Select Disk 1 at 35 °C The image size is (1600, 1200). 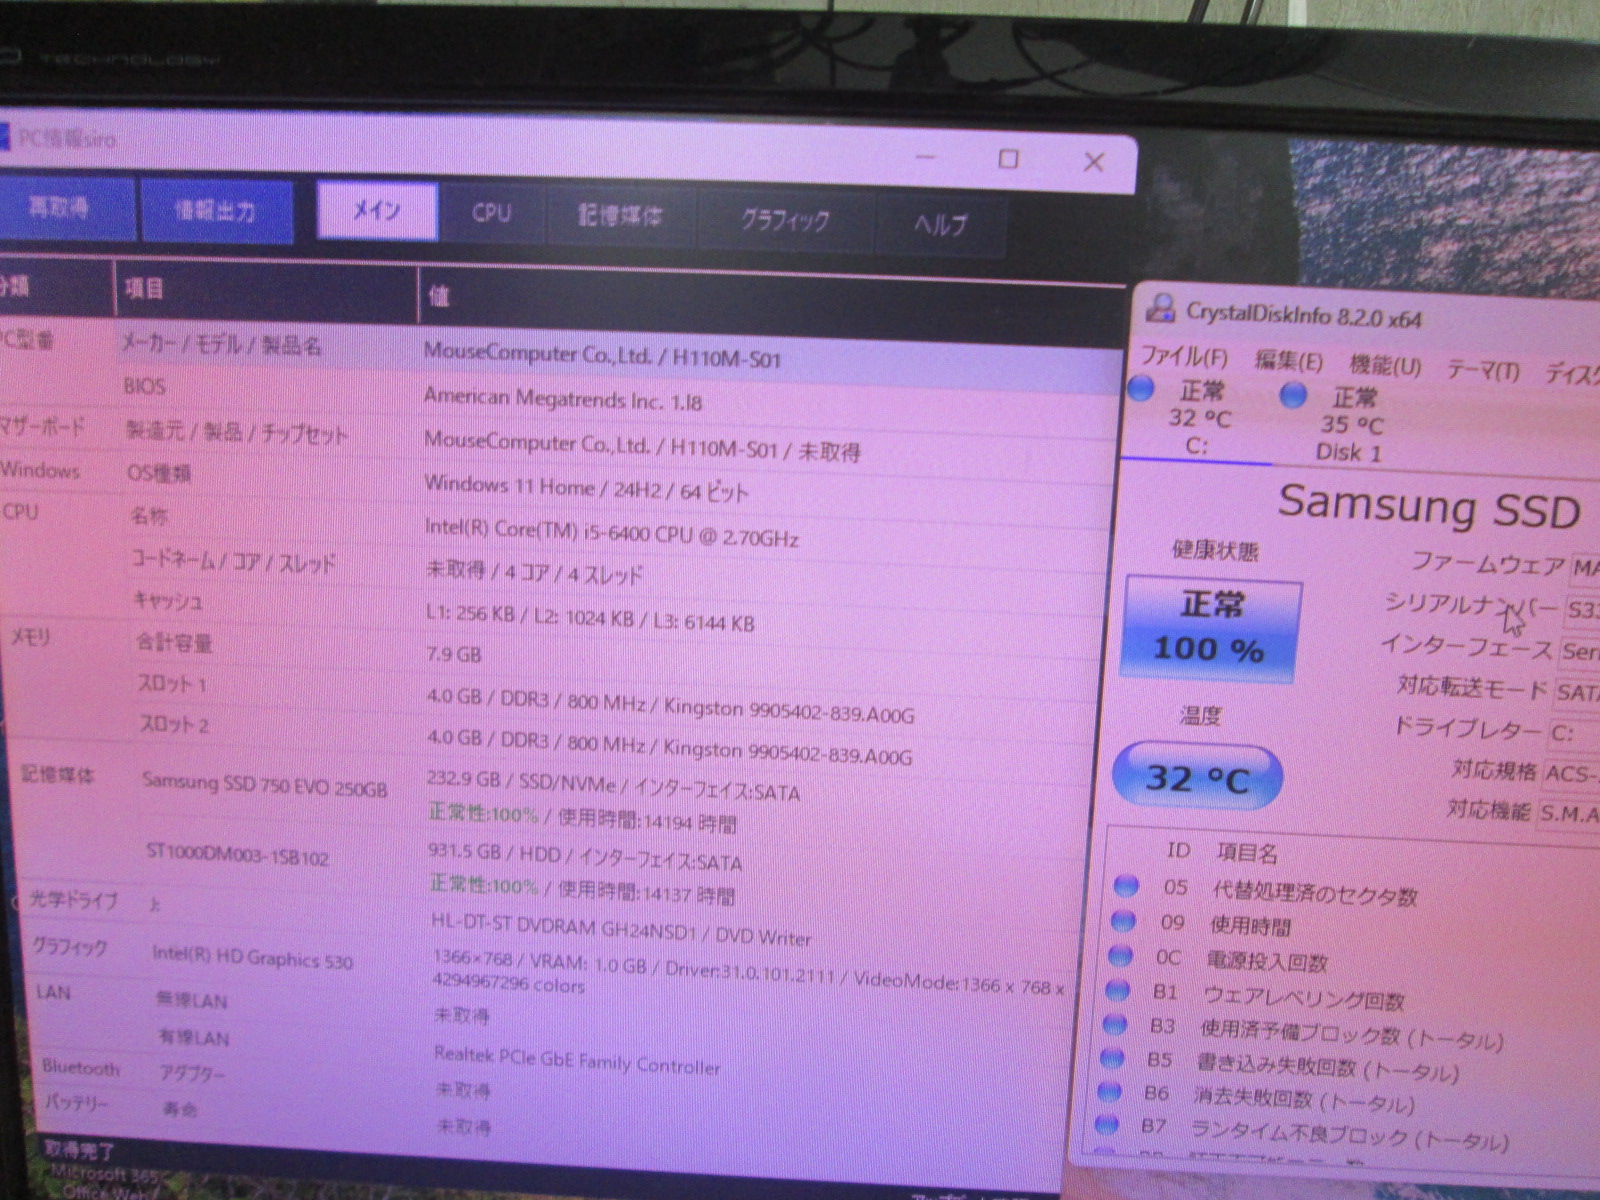(1350, 424)
